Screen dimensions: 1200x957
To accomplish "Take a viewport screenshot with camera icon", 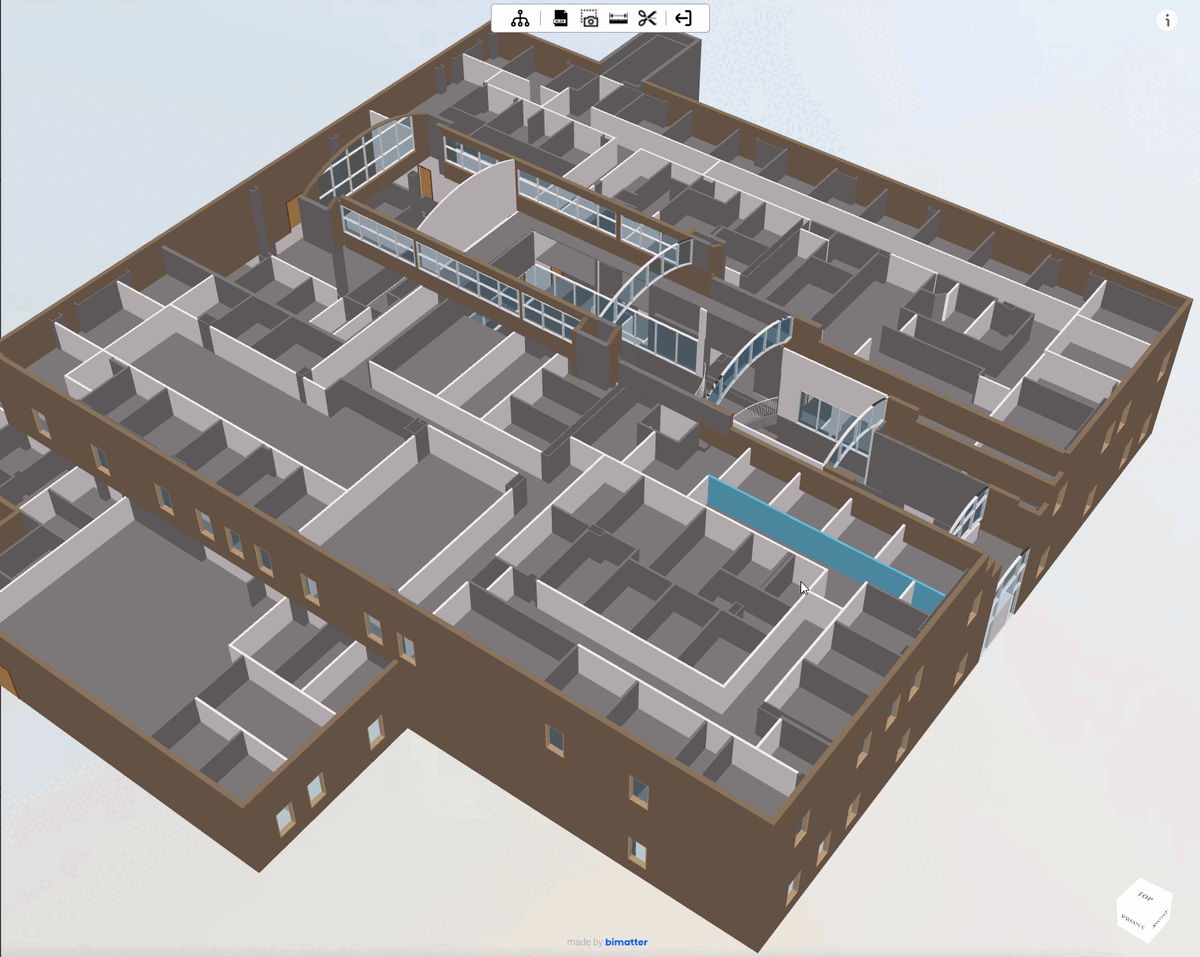I will point(590,18).
